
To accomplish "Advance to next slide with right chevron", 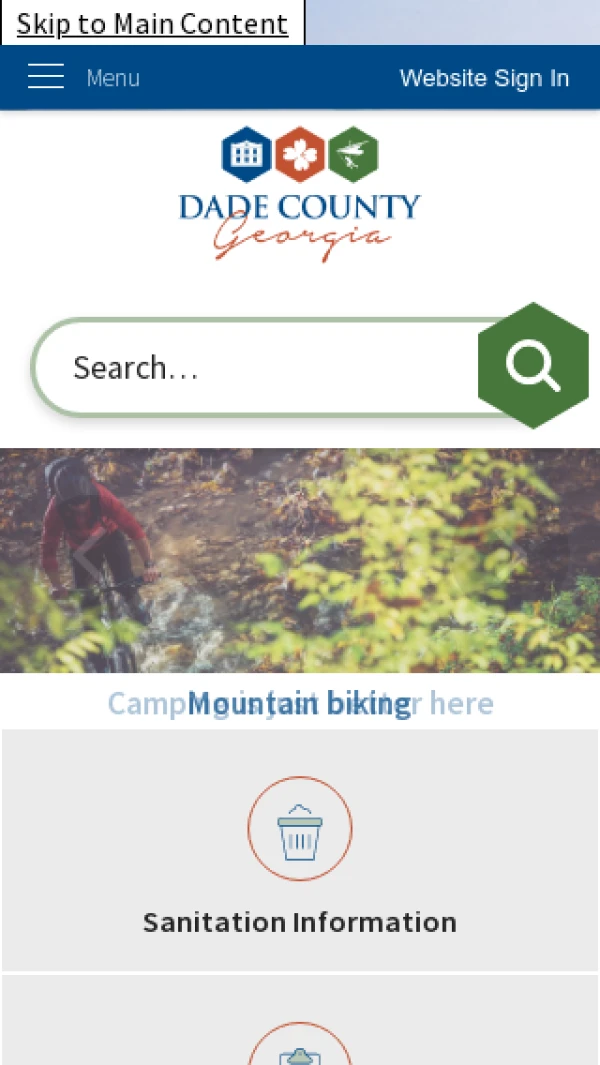I will coord(514,556).
